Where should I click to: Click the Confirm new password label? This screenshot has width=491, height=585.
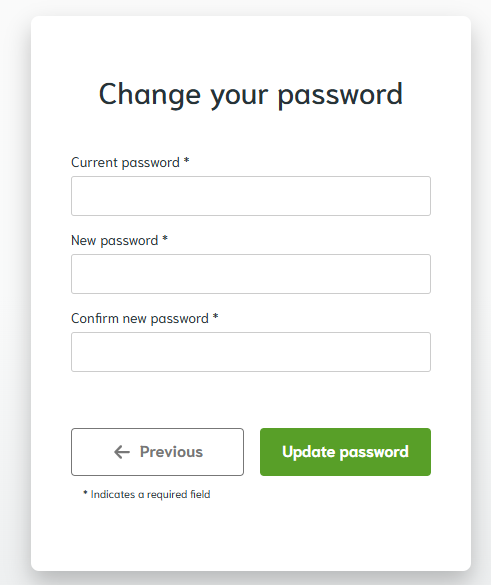tap(140, 319)
